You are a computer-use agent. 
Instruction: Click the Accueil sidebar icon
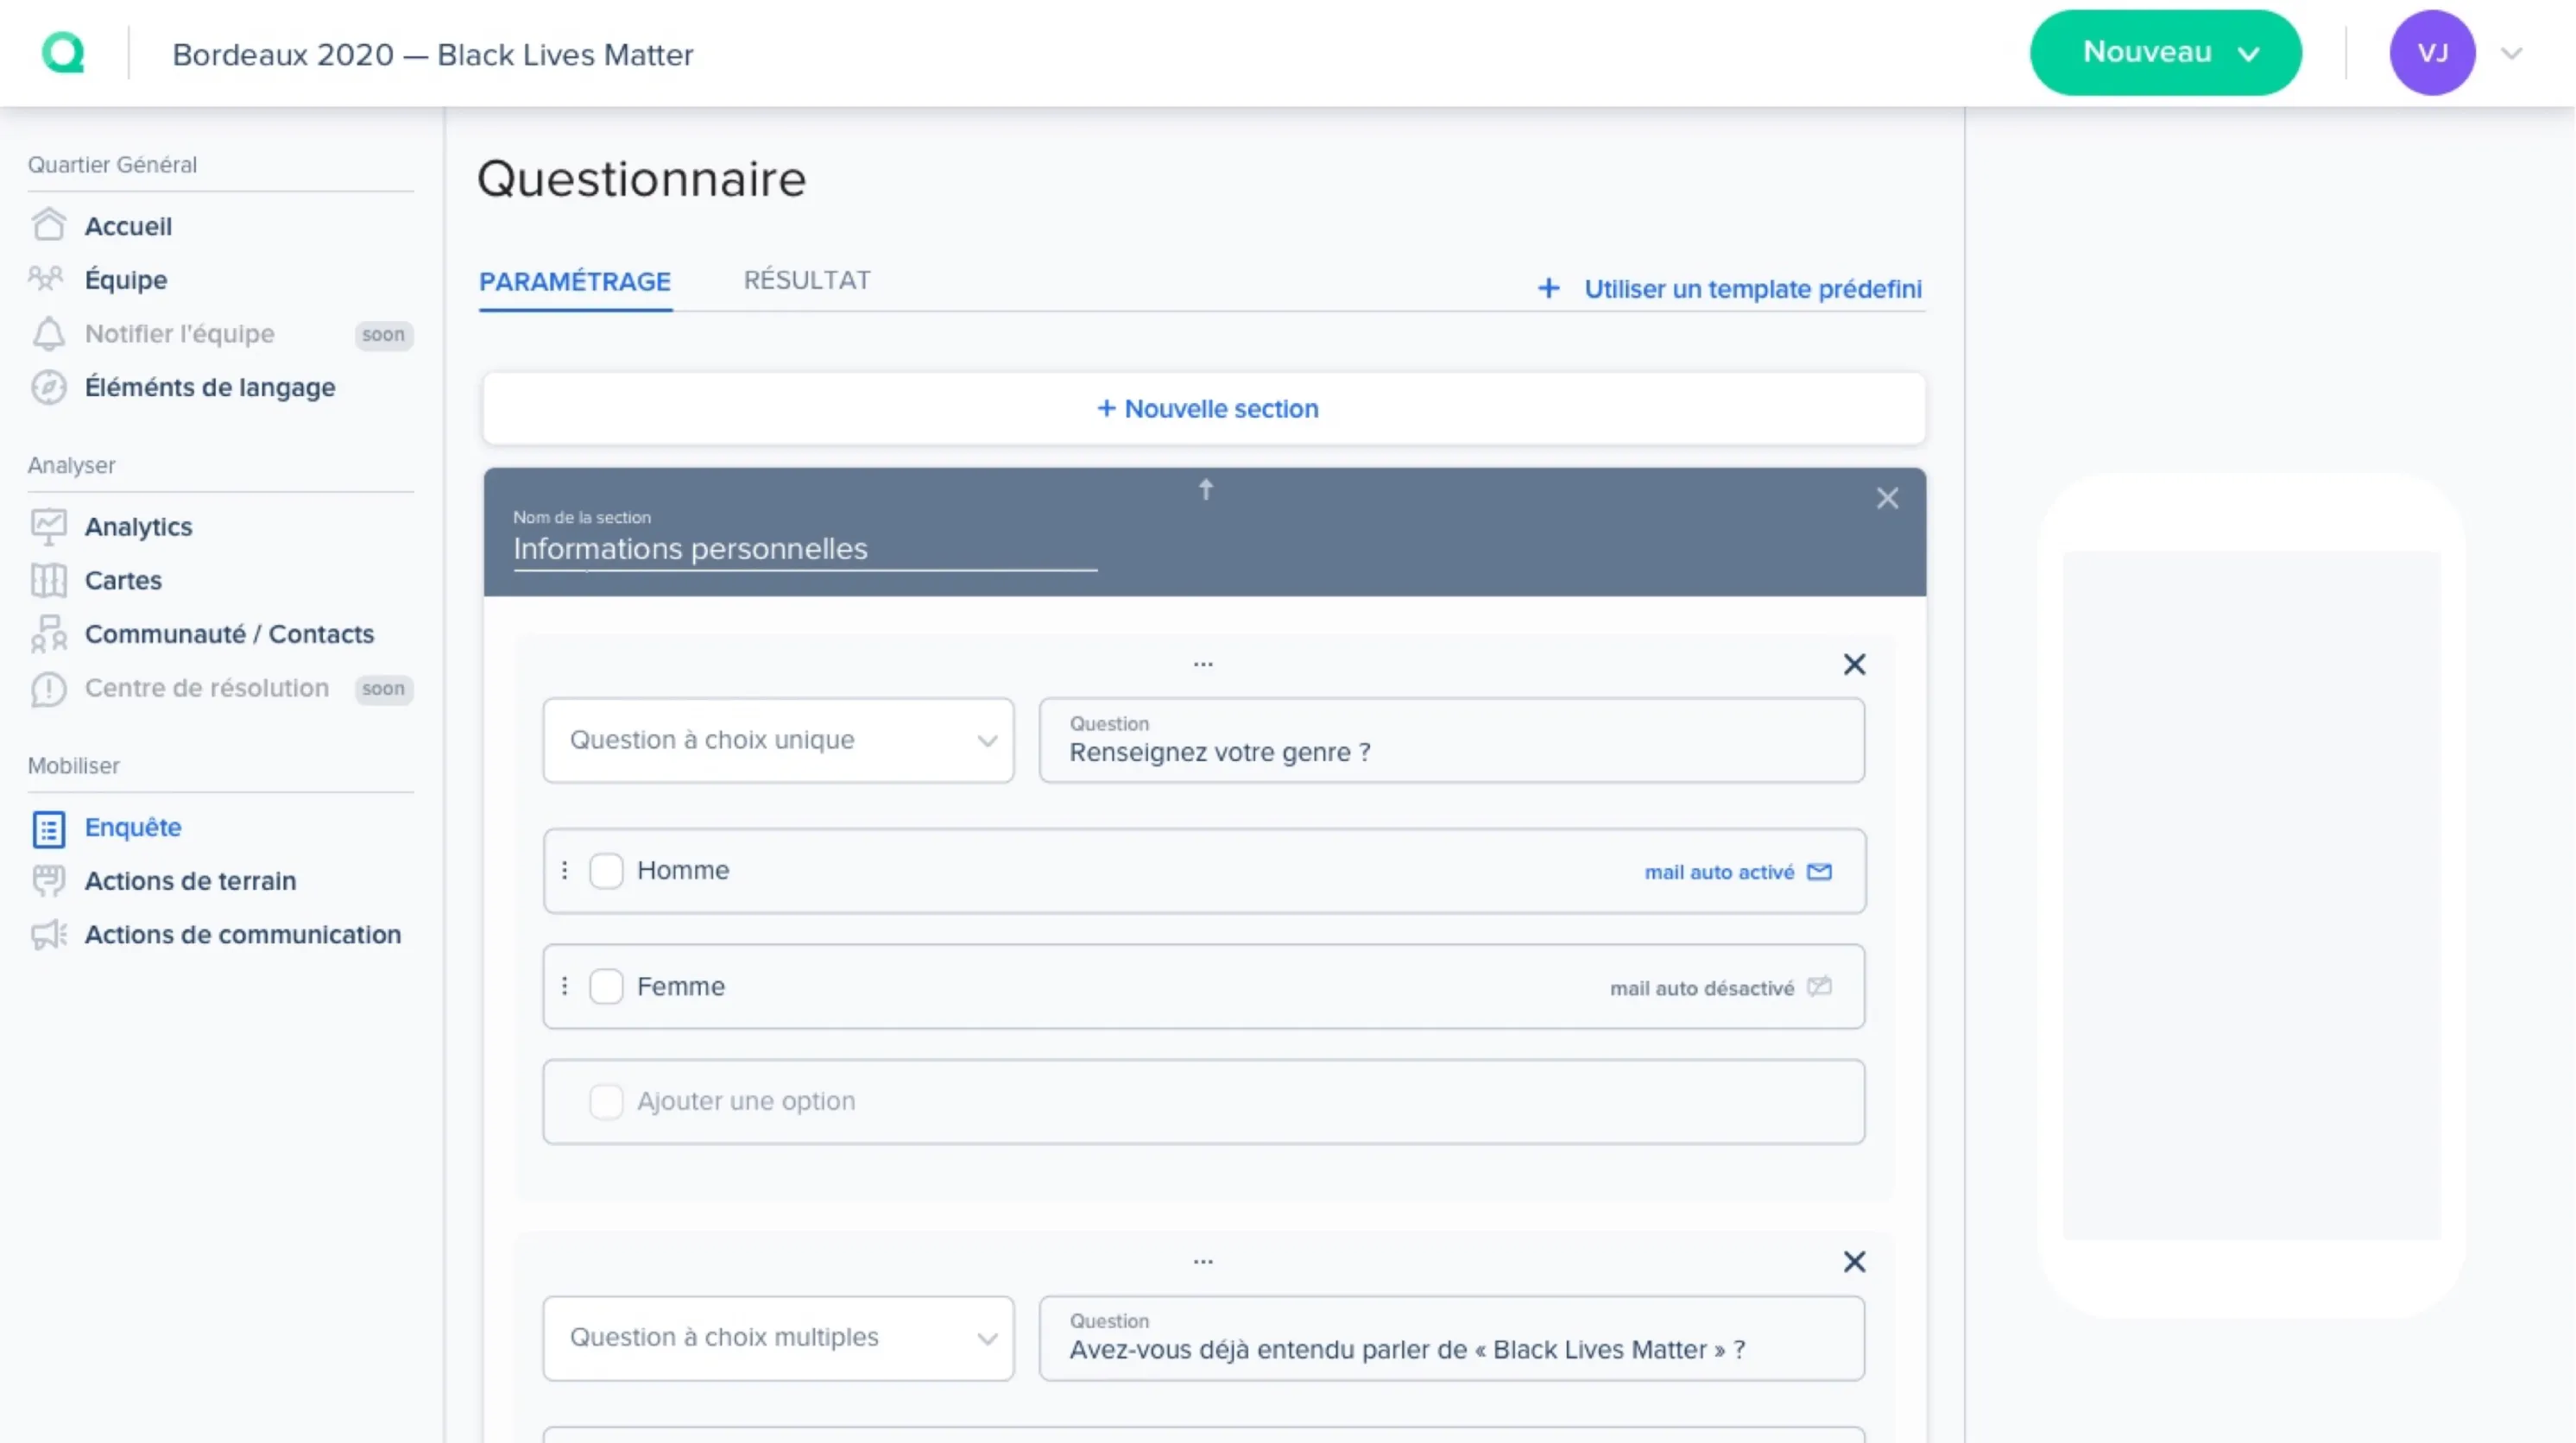47,224
